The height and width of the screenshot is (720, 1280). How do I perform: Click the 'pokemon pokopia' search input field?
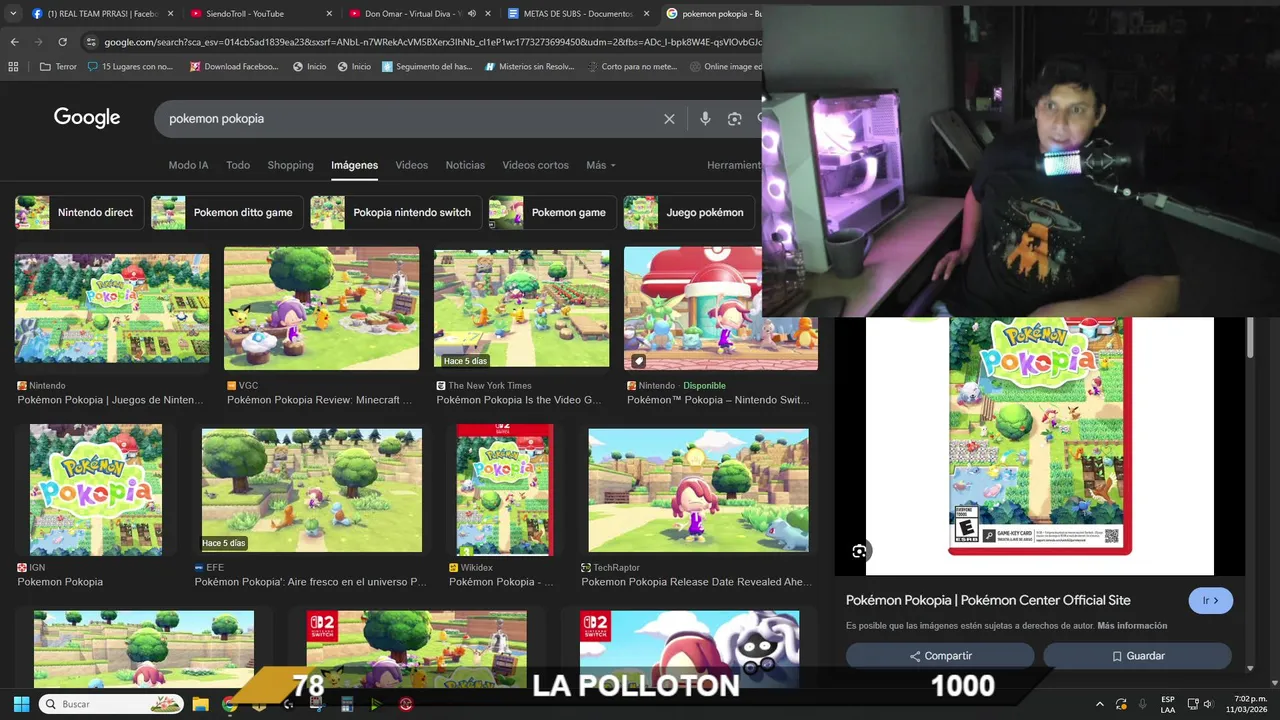410,119
